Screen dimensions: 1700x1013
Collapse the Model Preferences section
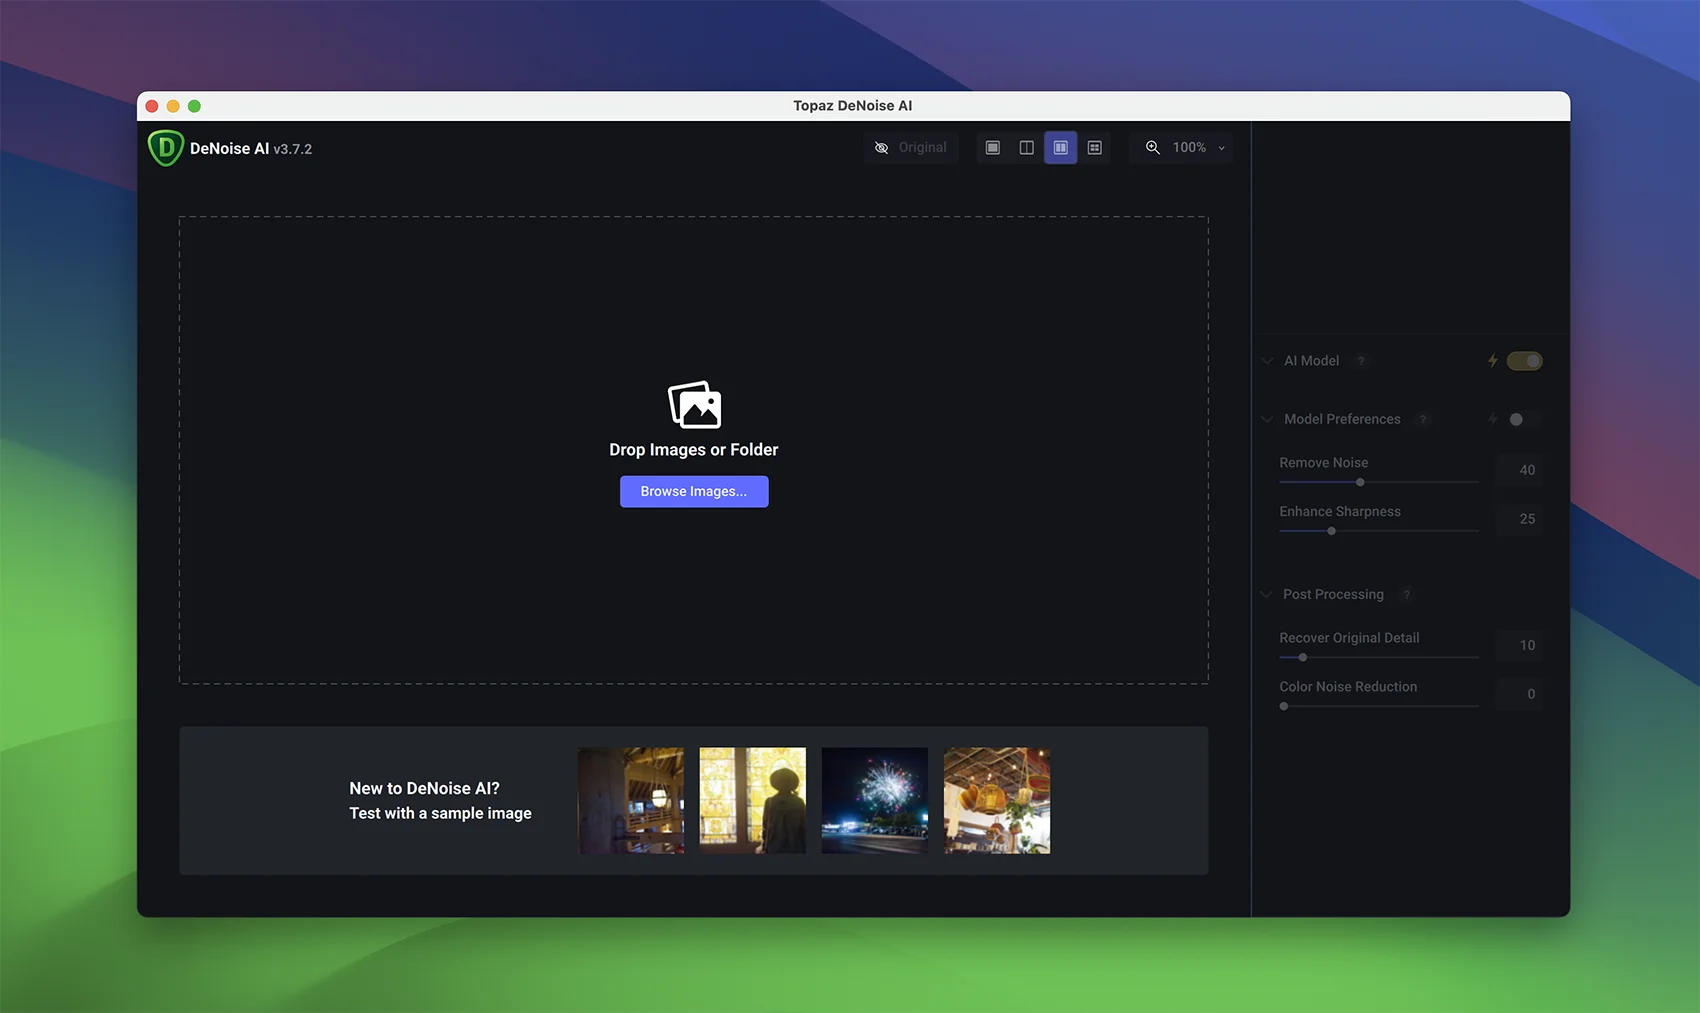pos(1267,419)
